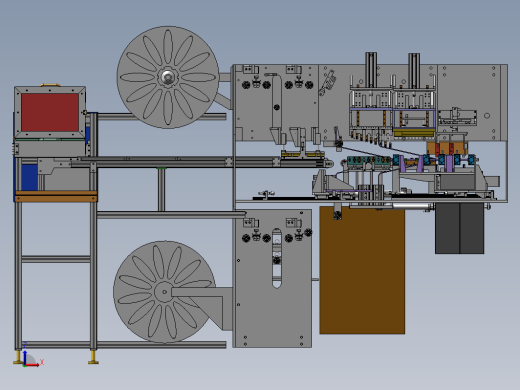520x390 pixels.
Task: Select the red screen panel on the control box
Action: coord(50,113)
